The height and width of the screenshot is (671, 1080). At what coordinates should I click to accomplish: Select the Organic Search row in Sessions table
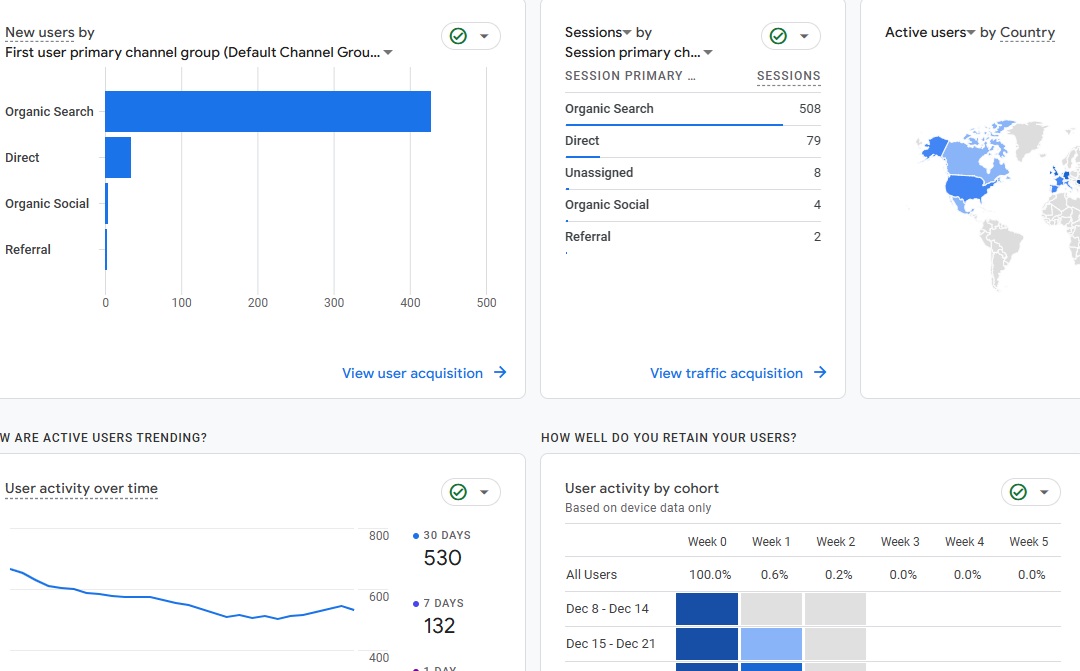(x=609, y=109)
